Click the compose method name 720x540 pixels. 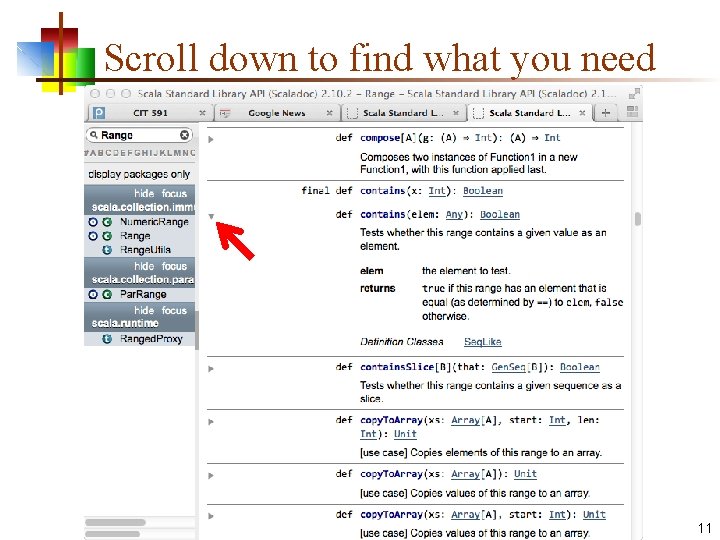380,138
